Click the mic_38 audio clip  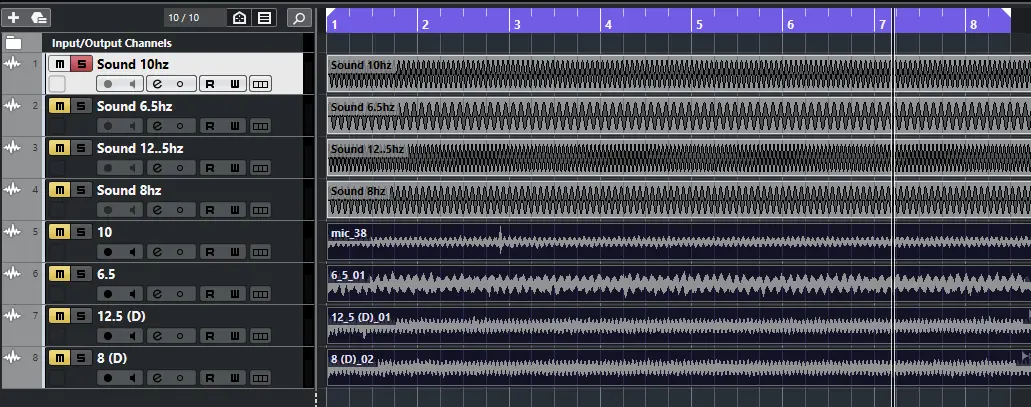point(600,242)
